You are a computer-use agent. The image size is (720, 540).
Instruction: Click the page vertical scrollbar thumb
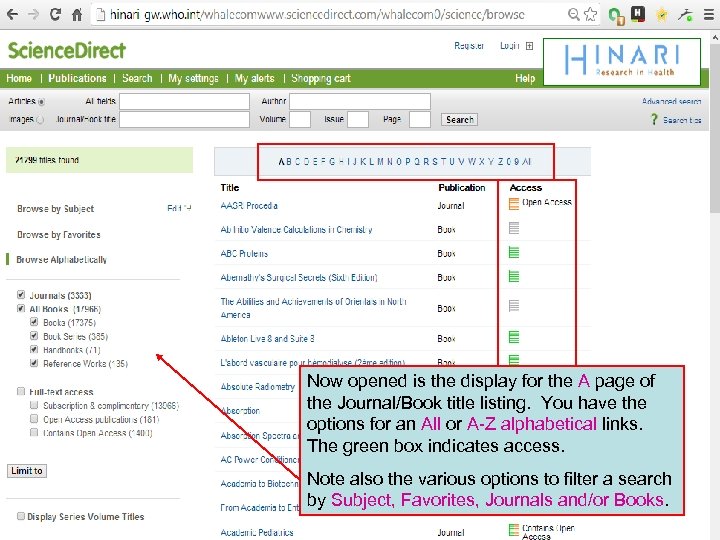coord(715,129)
